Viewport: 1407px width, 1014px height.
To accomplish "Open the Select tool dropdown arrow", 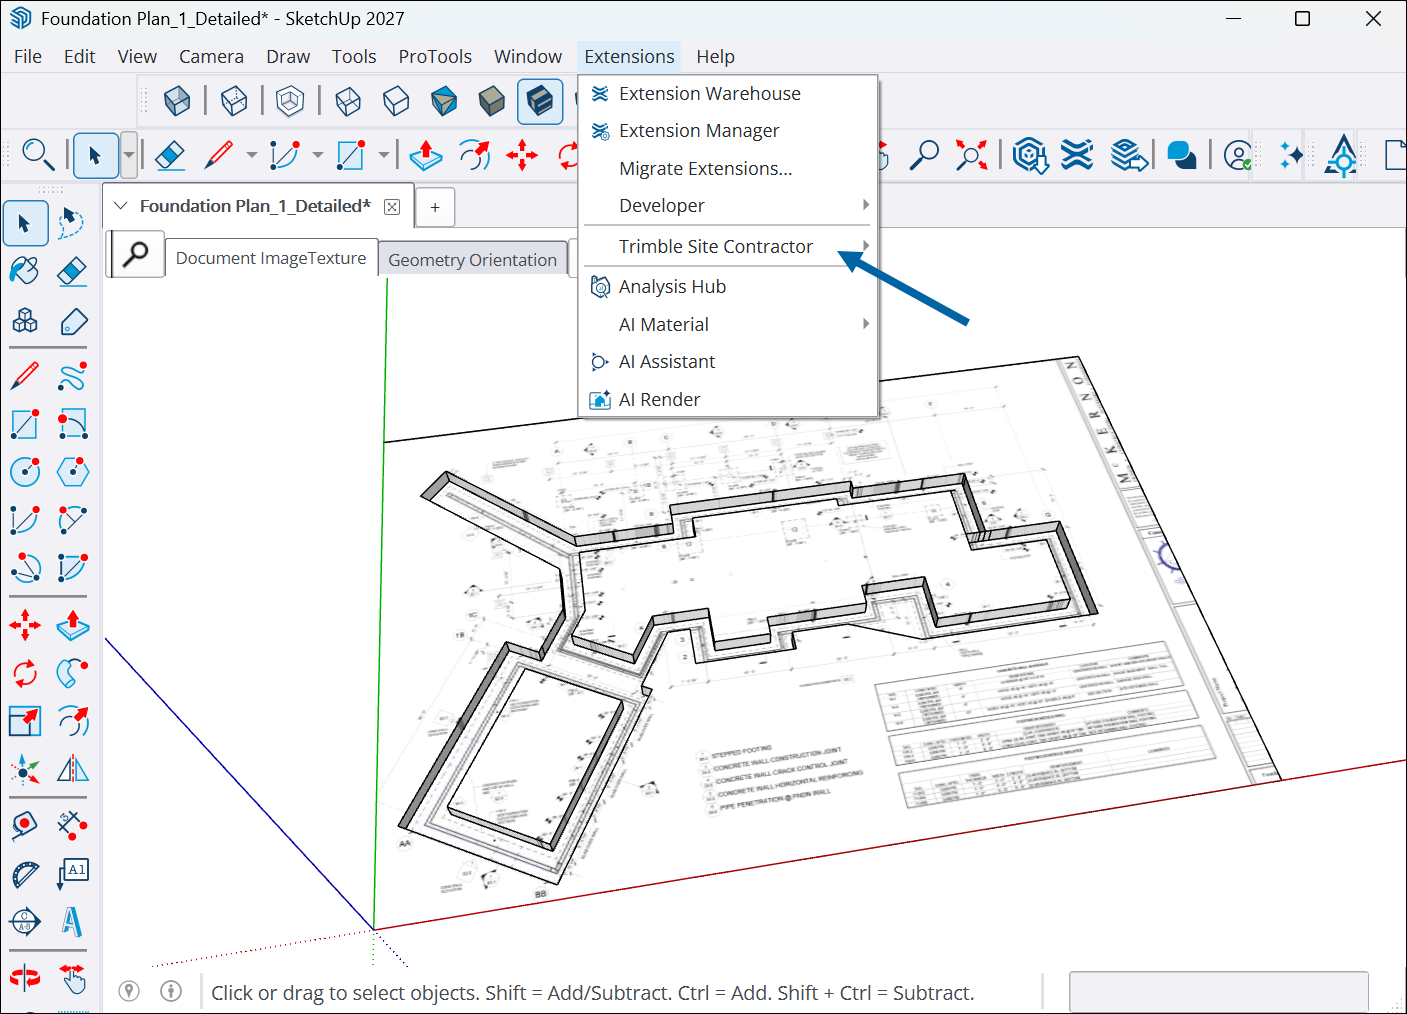I will point(129,155).
